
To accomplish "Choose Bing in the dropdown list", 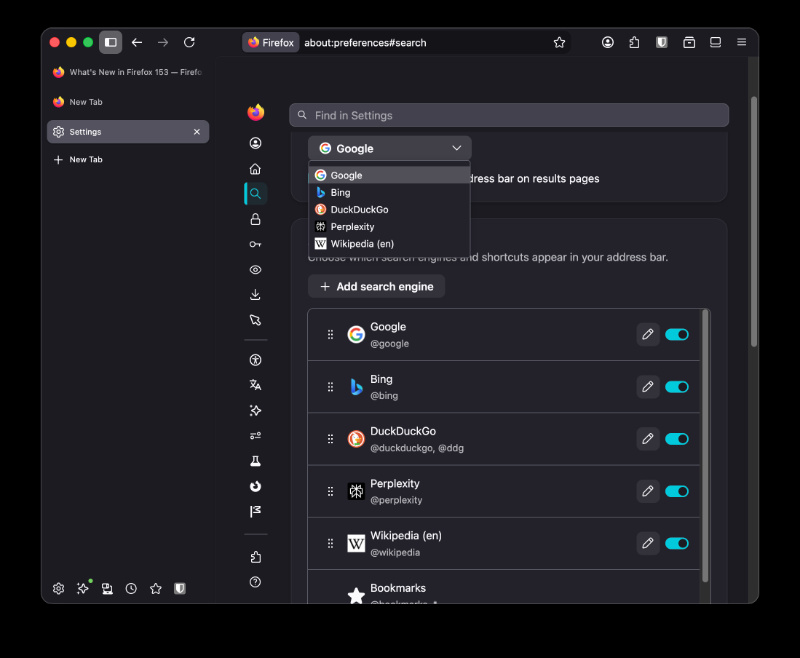I will tap(389, 192).
